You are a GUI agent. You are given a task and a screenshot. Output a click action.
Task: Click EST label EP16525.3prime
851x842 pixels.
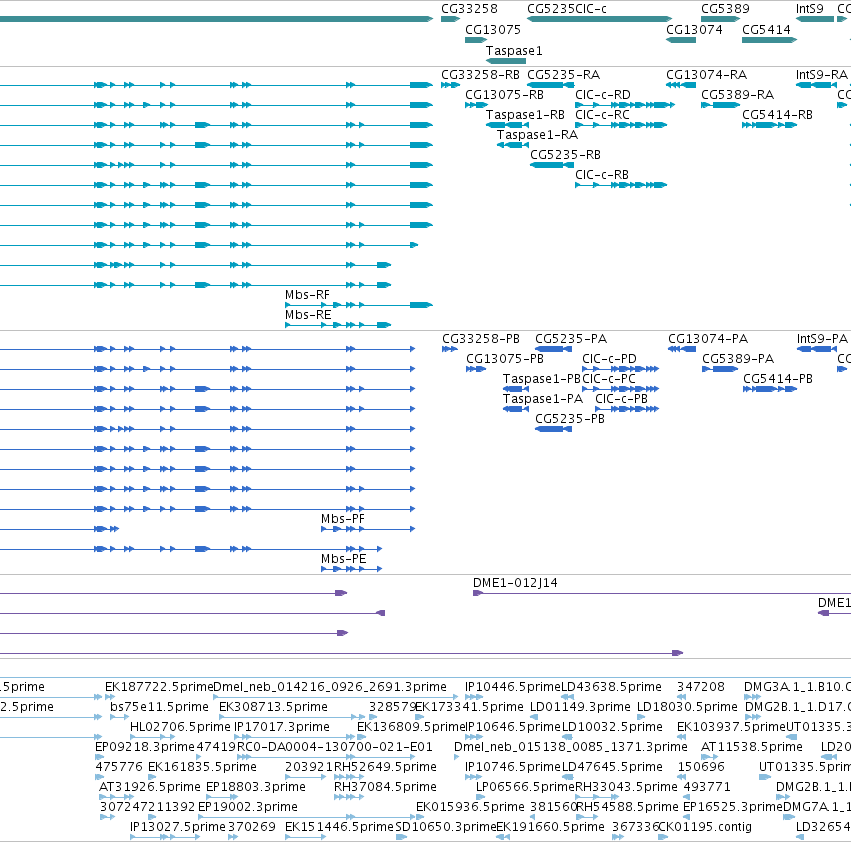733,808
